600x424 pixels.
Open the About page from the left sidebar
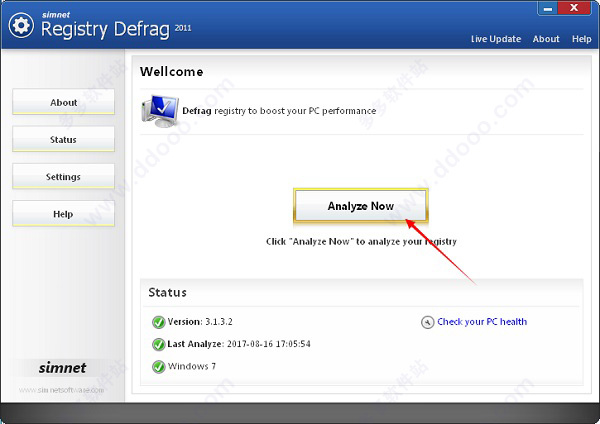[64, 102]
